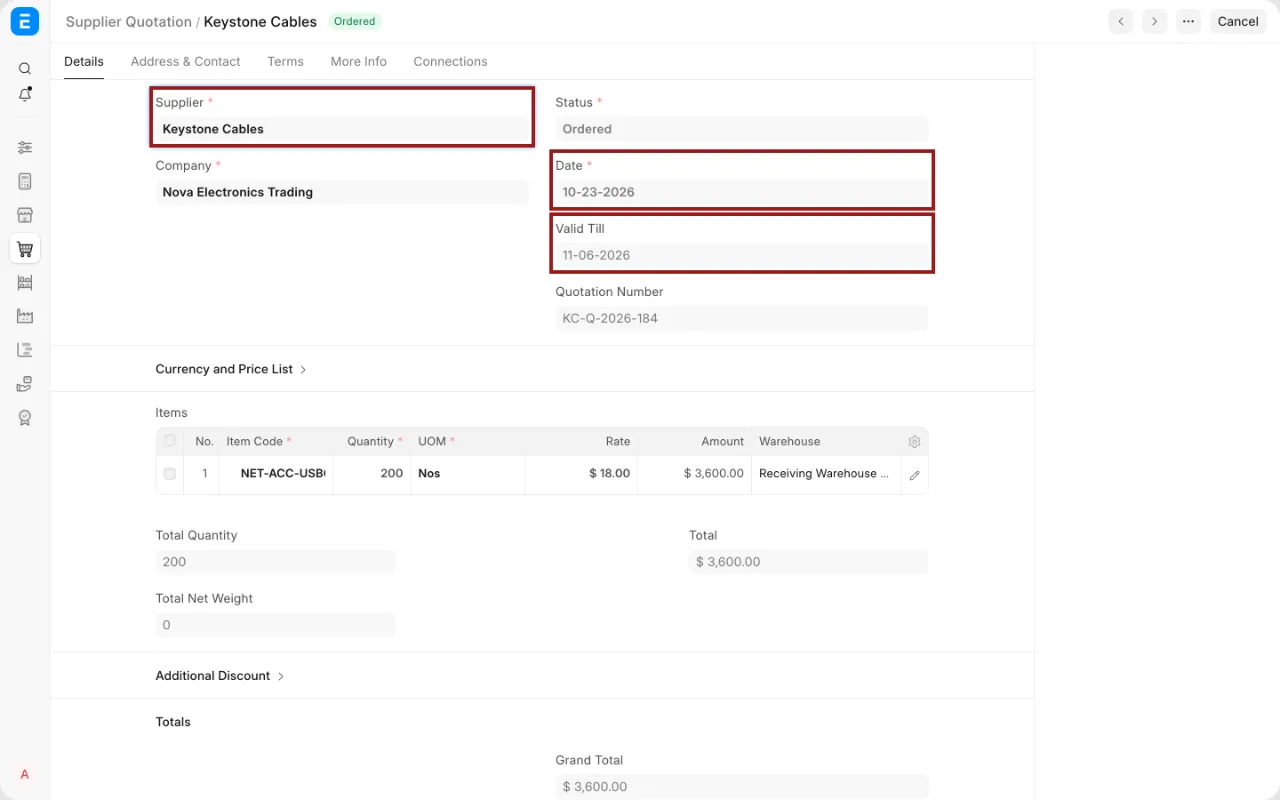Go to previous document with left arrow

(x=1121, y=21)
